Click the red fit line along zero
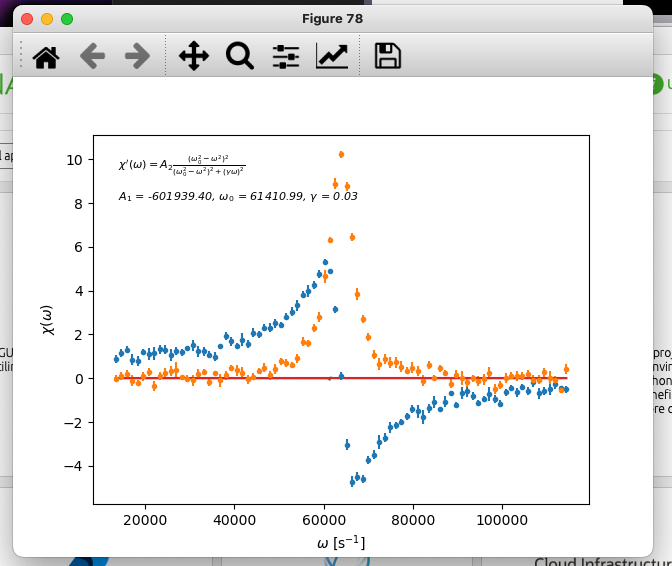Screen dimensions: 672x566 (342, 378)
